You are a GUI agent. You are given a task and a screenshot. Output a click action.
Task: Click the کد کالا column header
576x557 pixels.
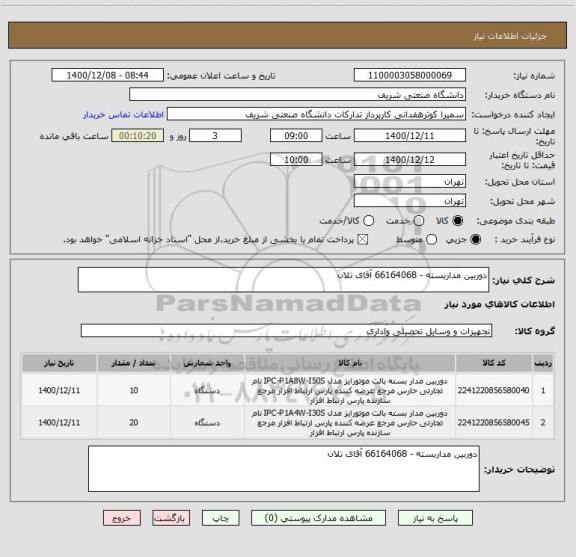tap(494, 363)
